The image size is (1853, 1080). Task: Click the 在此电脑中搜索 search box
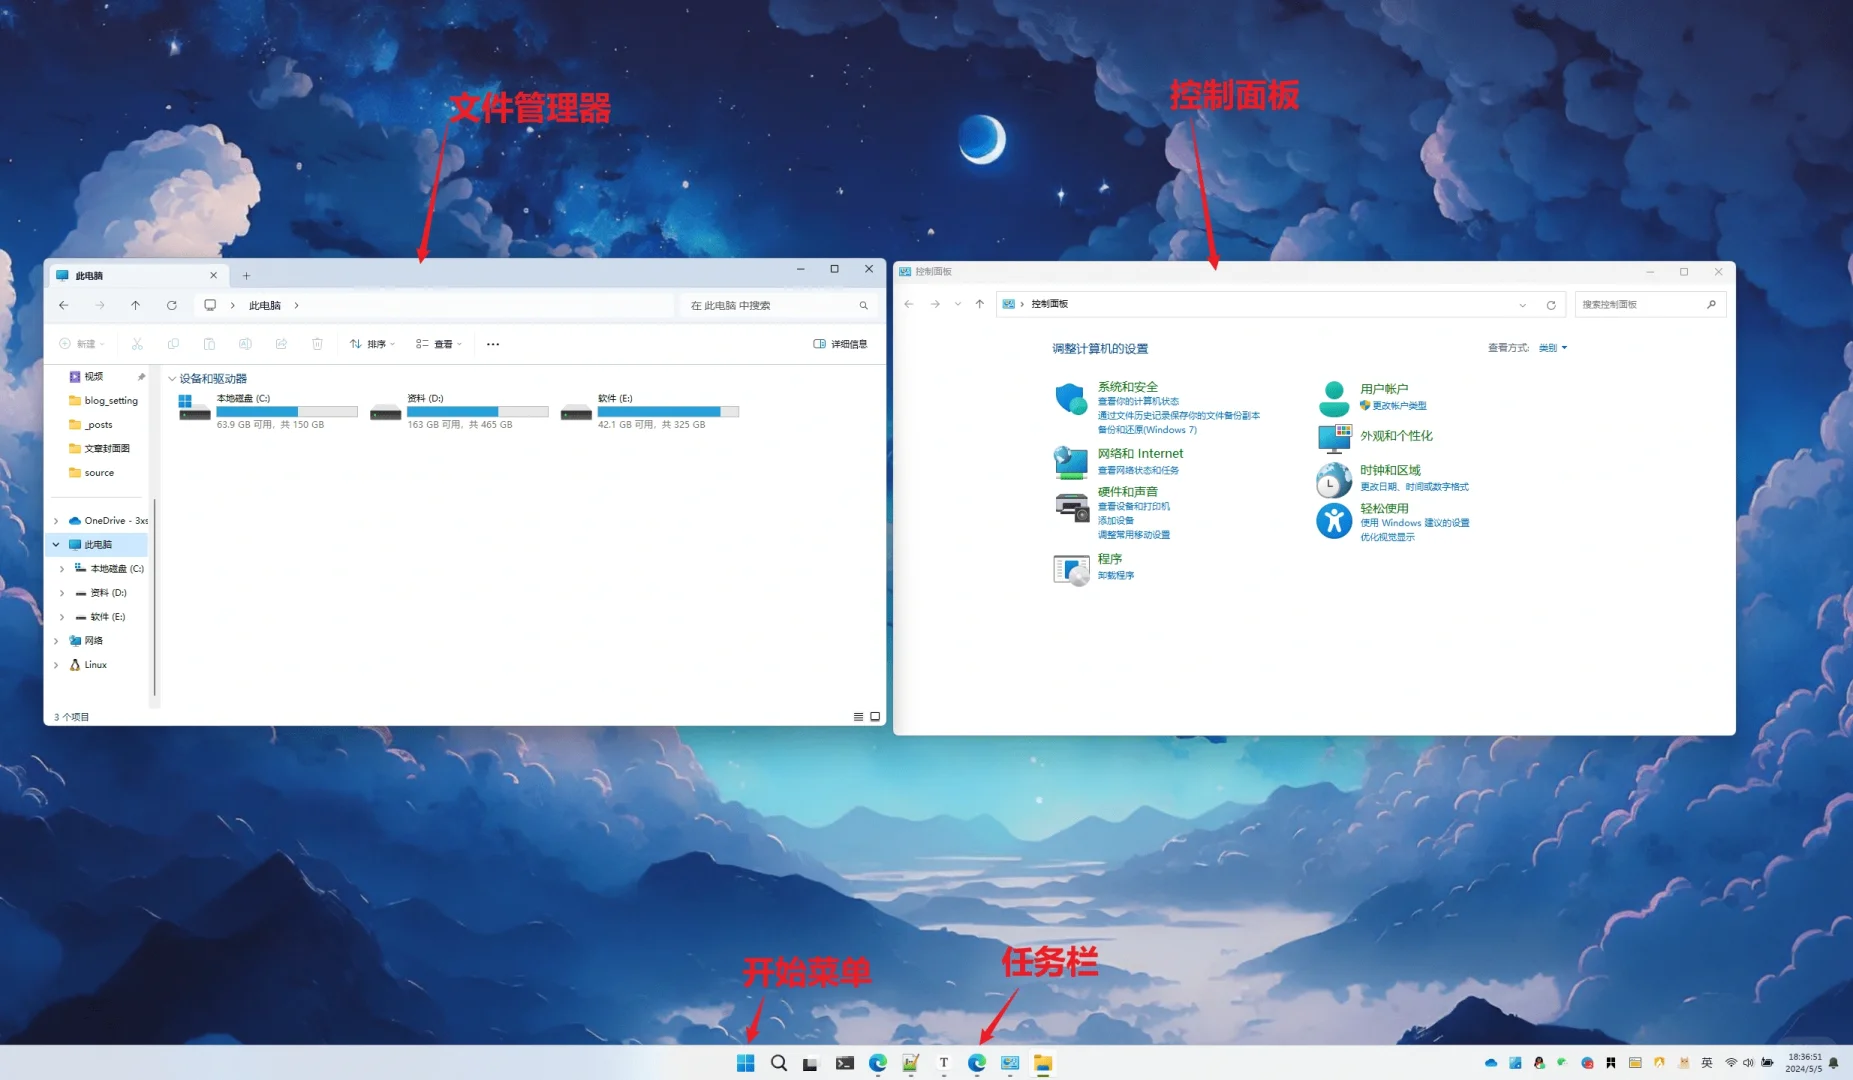[775, 305]
